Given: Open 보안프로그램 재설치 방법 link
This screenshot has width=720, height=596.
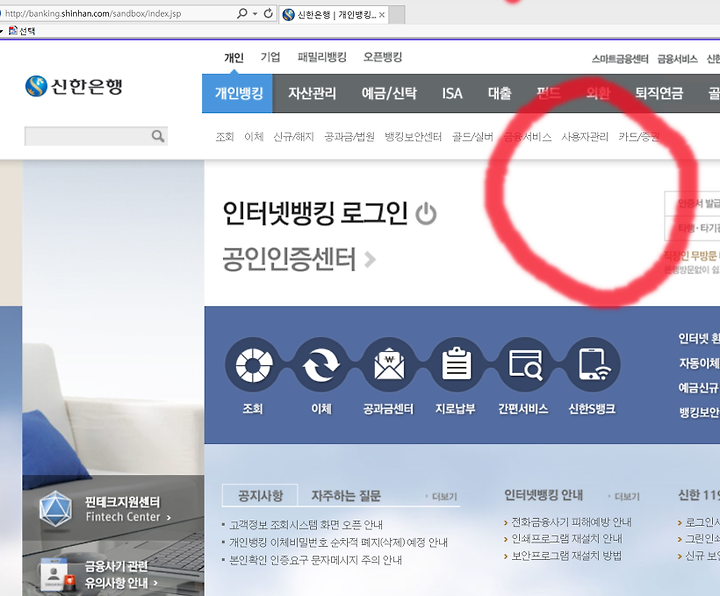Looking at the screenshot, I should coord(566,556).
